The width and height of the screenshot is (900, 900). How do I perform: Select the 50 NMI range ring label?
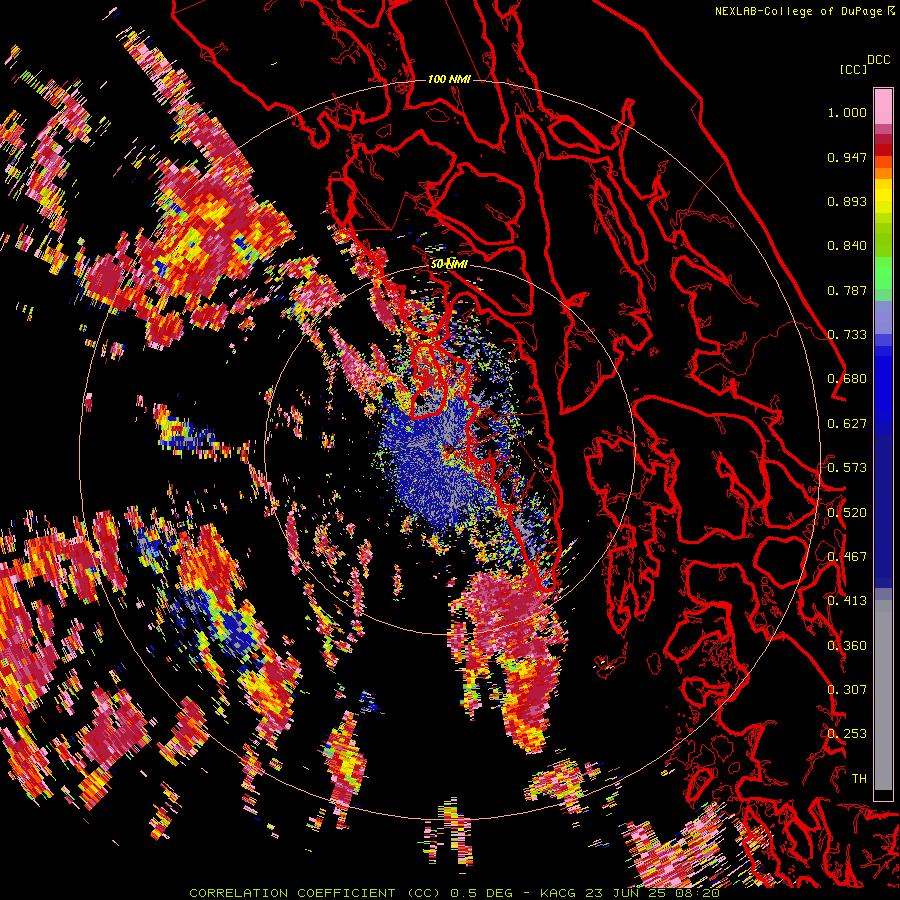[449, 264]
